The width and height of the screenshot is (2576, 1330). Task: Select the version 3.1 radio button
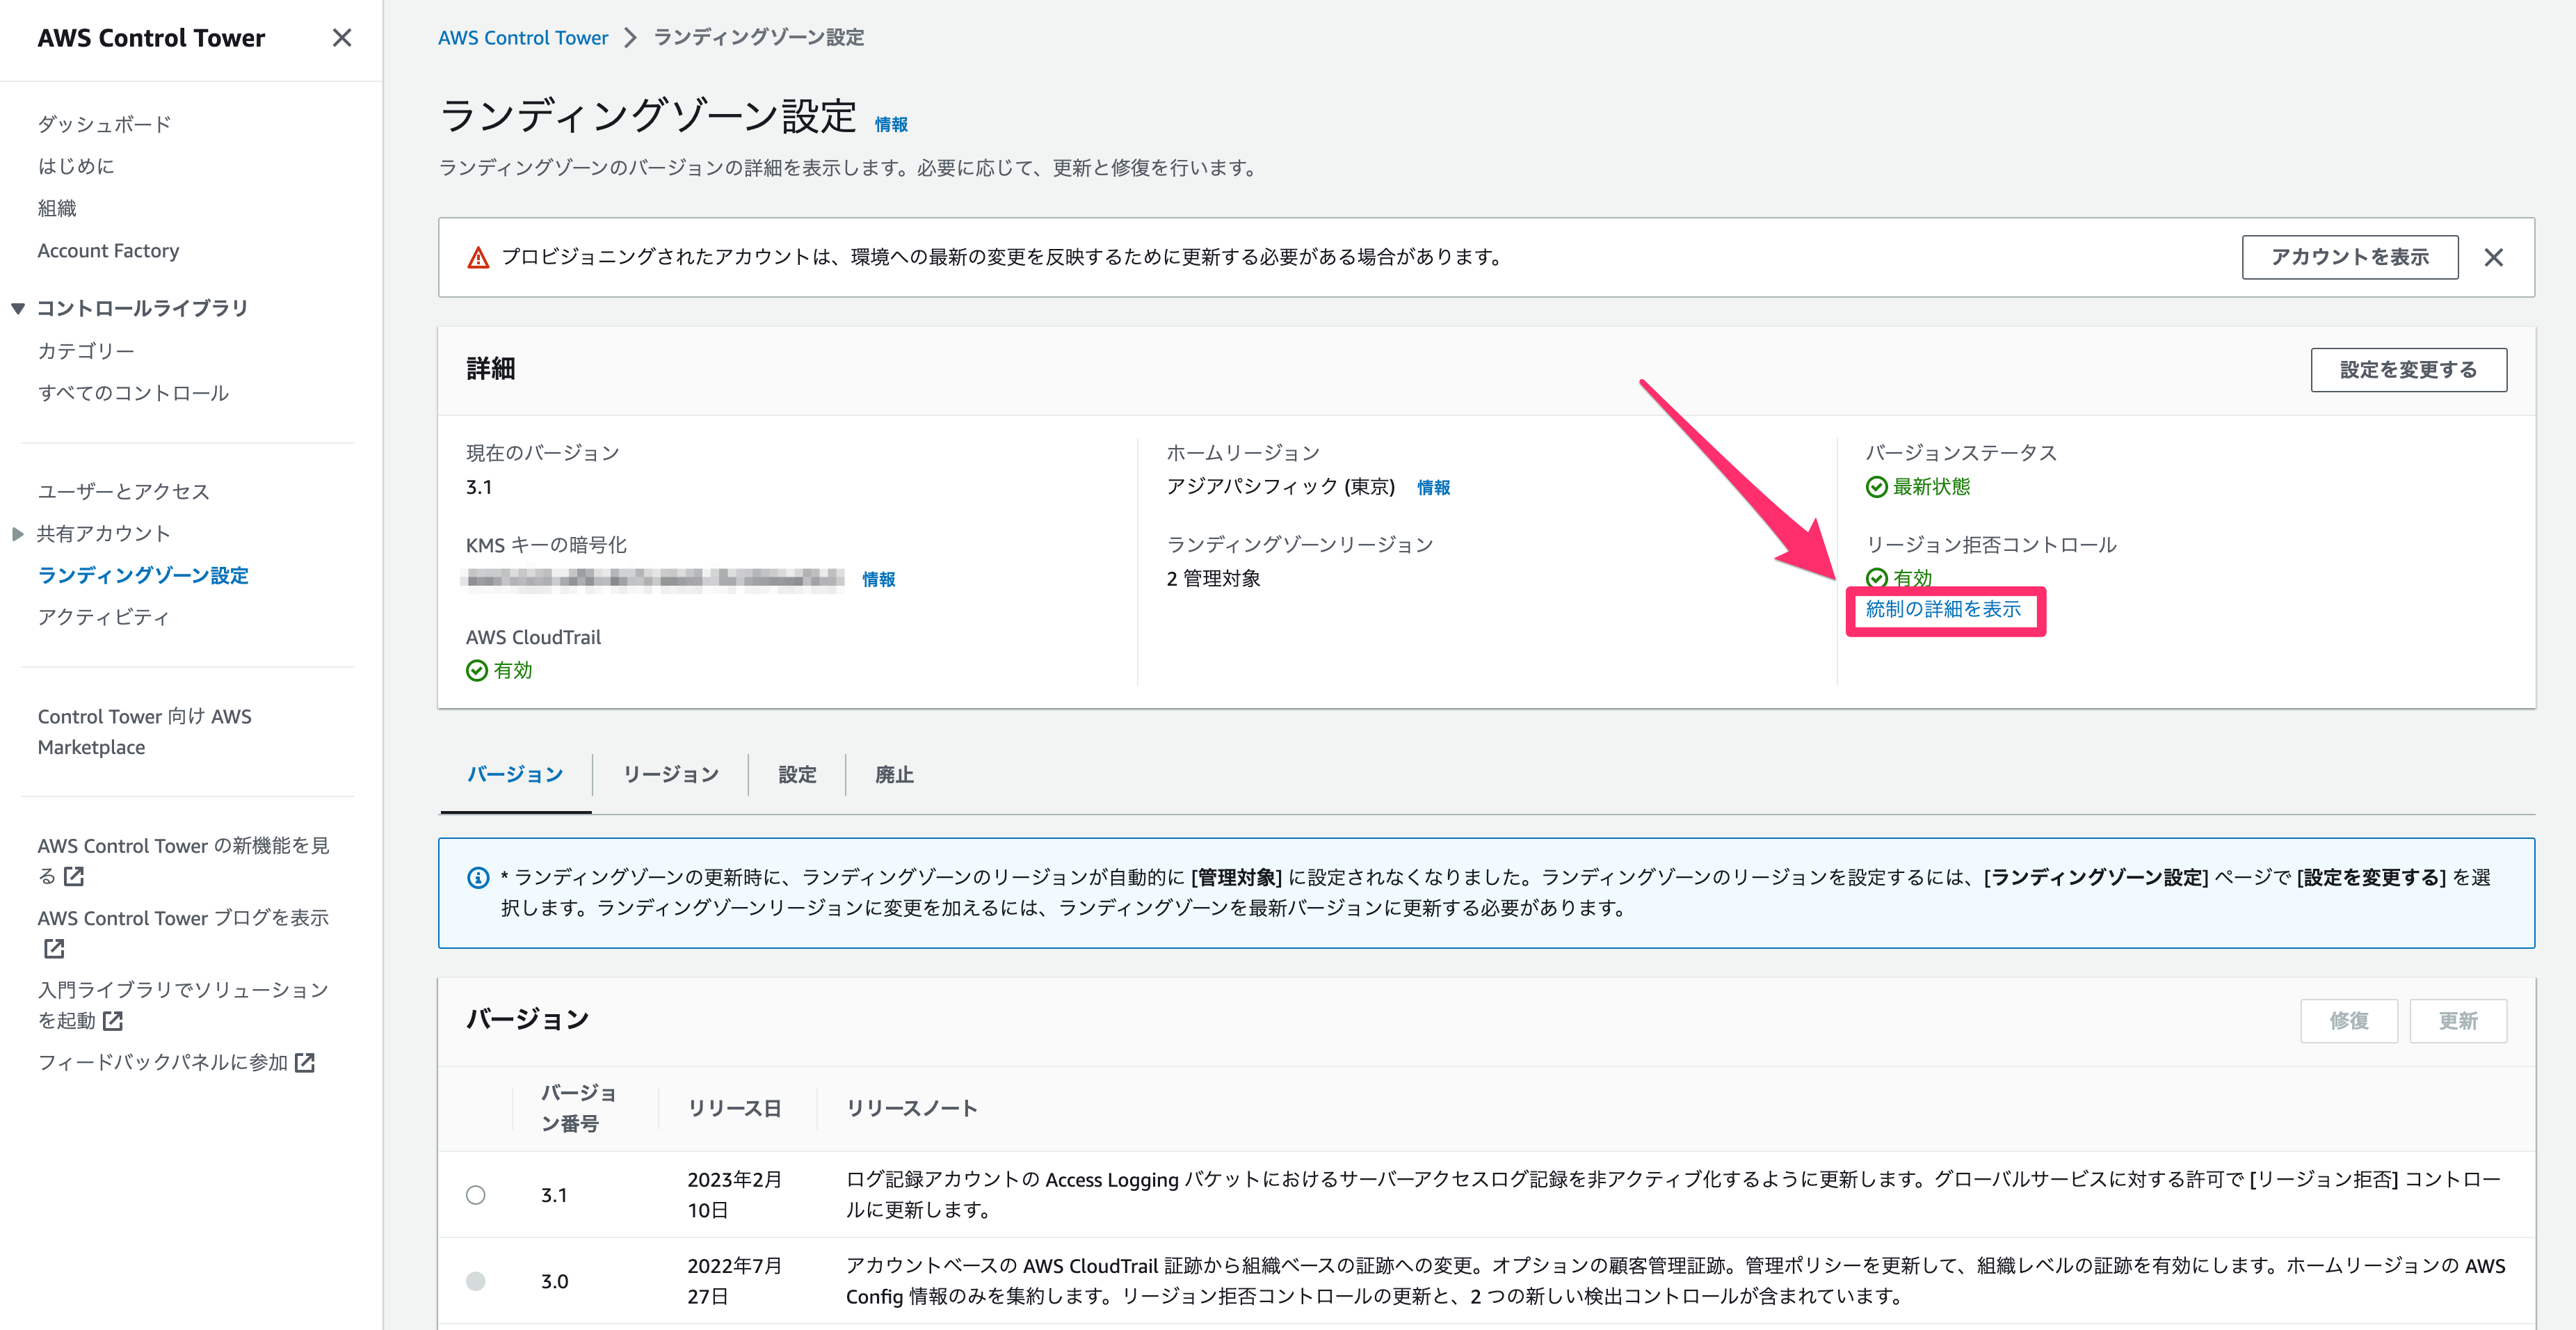tap(476, 1195)
